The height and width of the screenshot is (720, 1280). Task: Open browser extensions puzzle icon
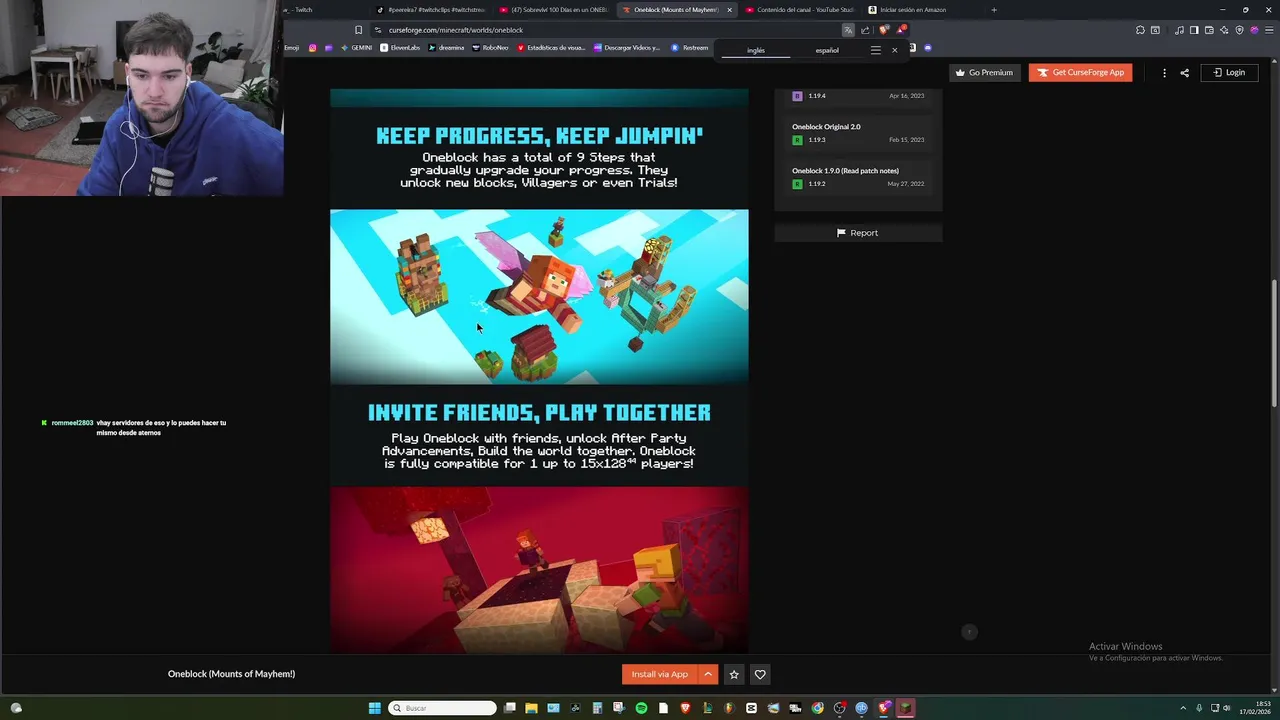pyautogui.click(x=1140, y=30)
